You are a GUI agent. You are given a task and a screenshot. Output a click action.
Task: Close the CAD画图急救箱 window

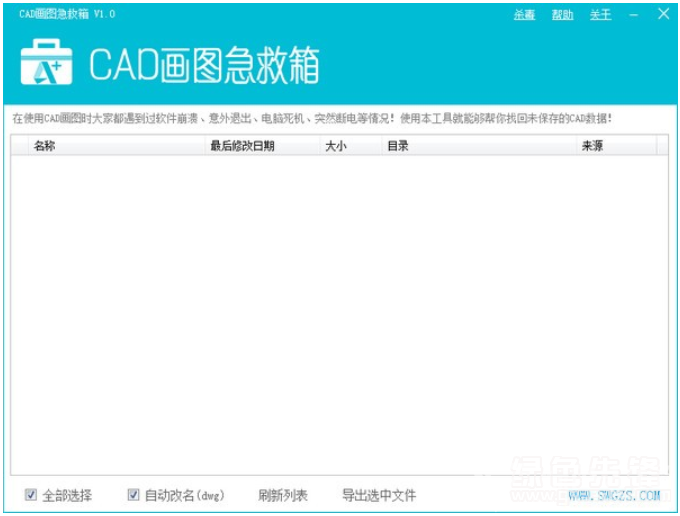664,14
